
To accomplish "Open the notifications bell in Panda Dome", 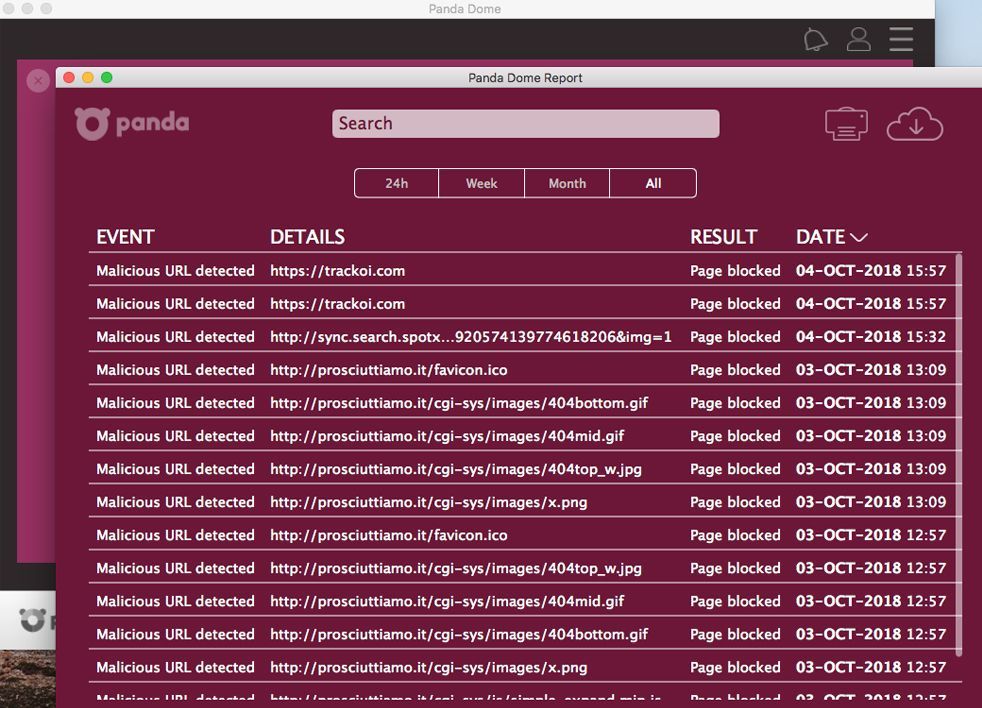I will [x=815, y=39].
